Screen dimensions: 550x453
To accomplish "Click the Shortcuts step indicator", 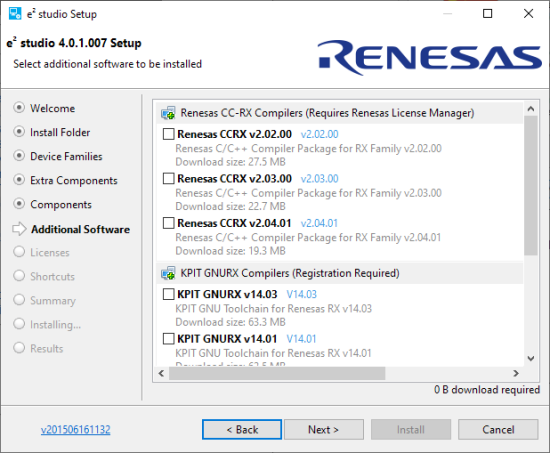I will click(19, 276).
